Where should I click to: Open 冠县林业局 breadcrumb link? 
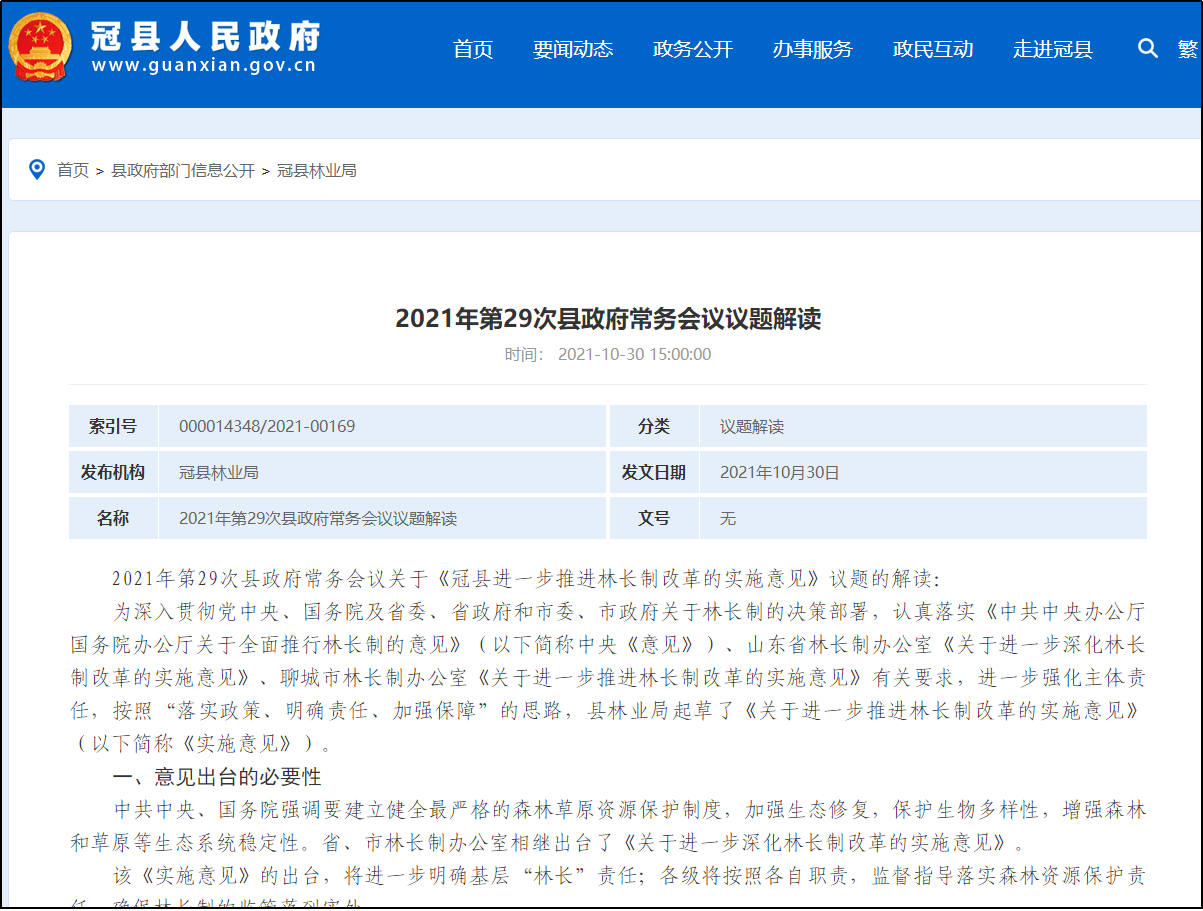pos(316,171)
